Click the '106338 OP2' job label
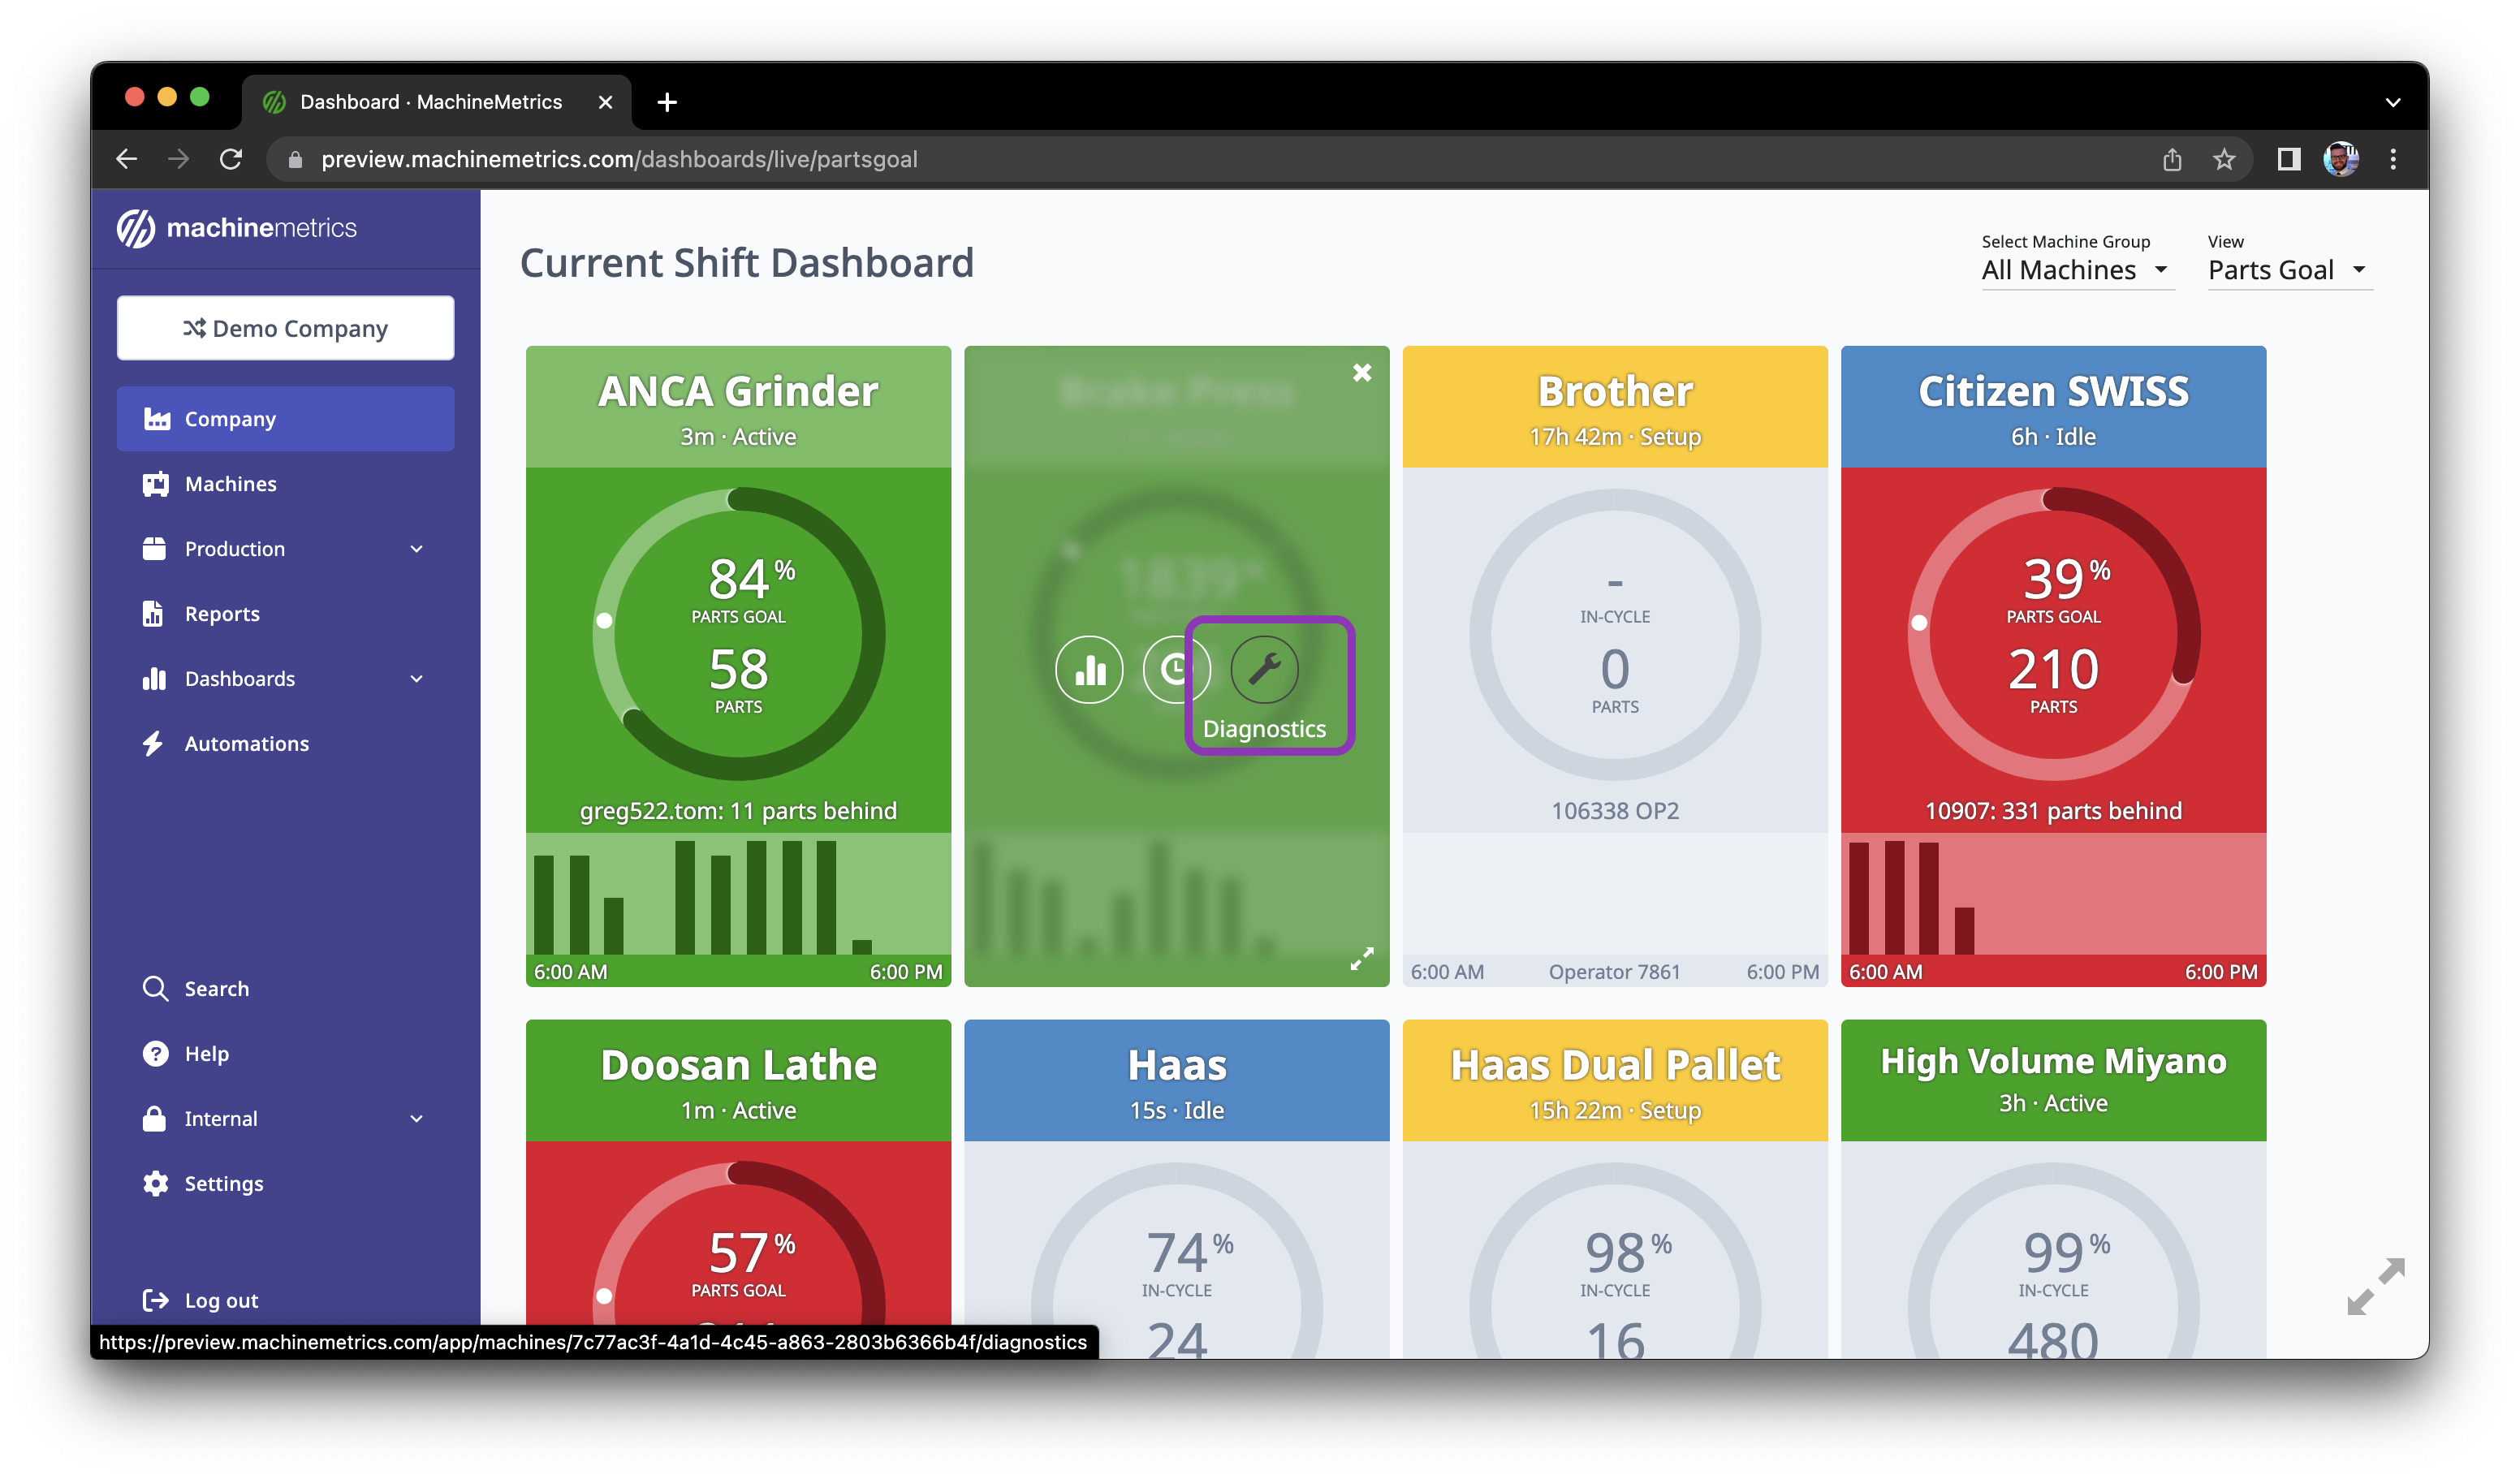 pyautogui.click(x=1615, y=811)
